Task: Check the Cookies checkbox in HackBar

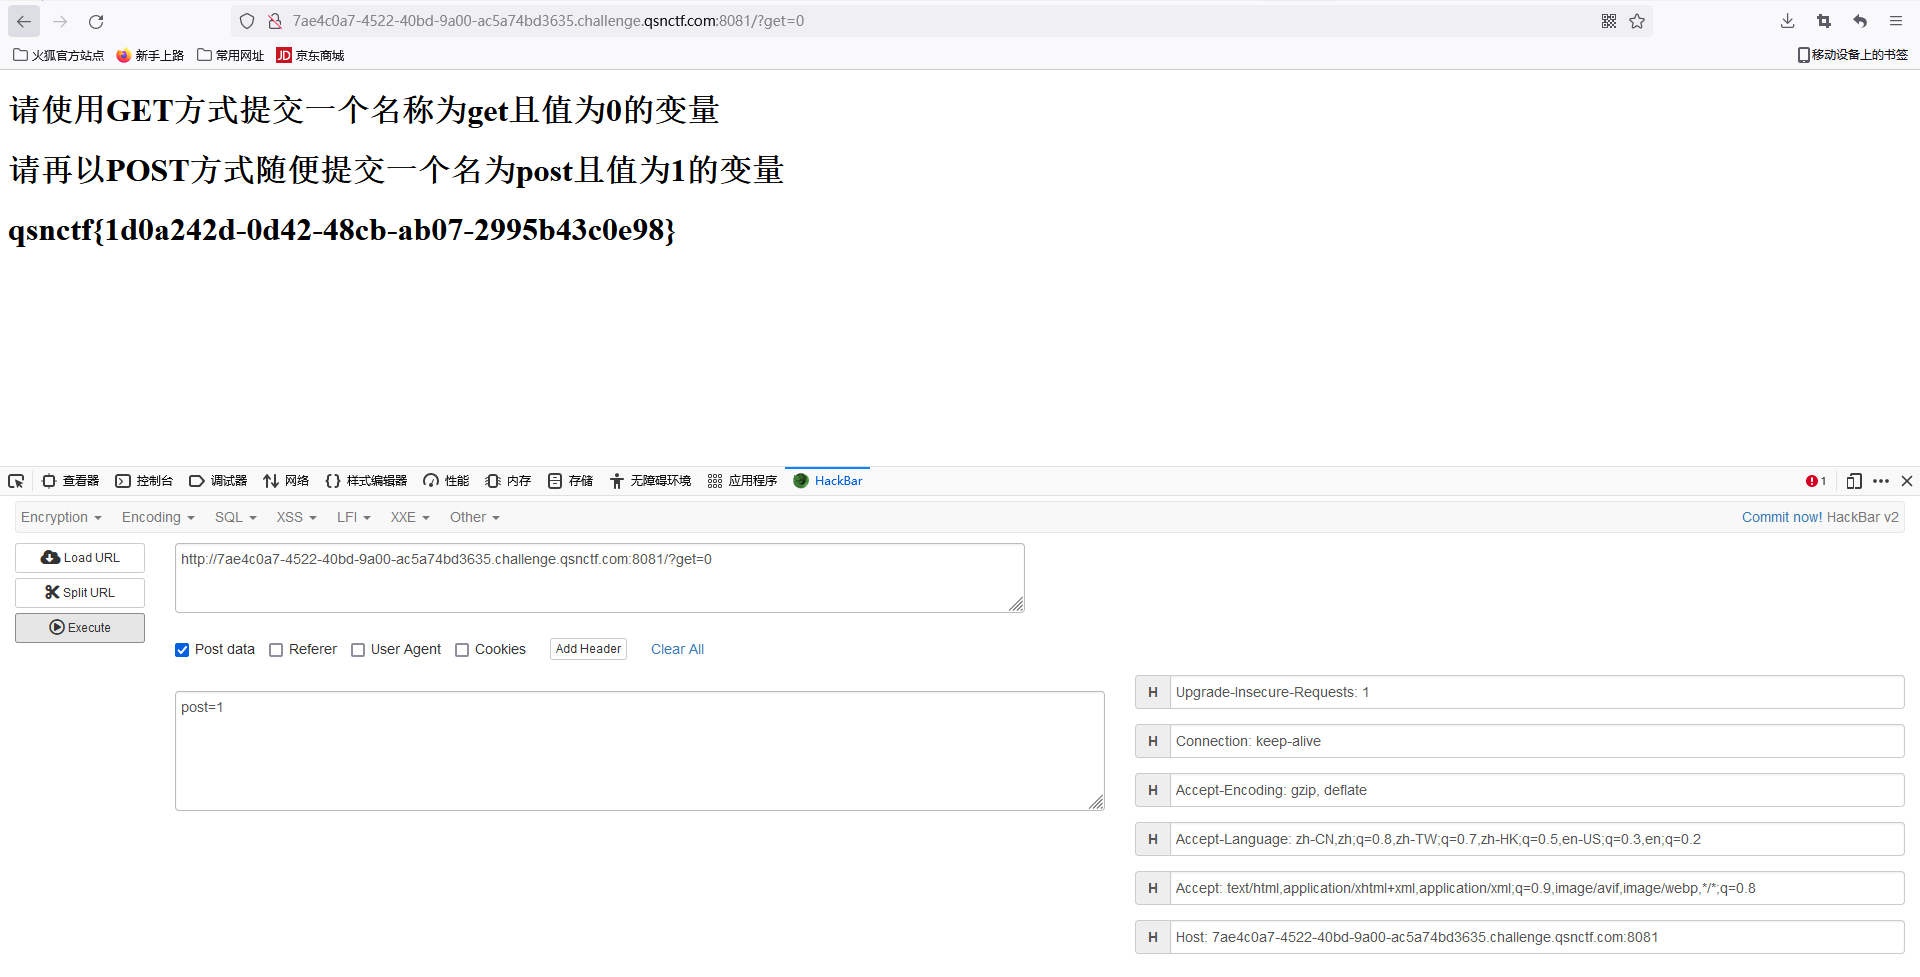Action: (462, 649)
